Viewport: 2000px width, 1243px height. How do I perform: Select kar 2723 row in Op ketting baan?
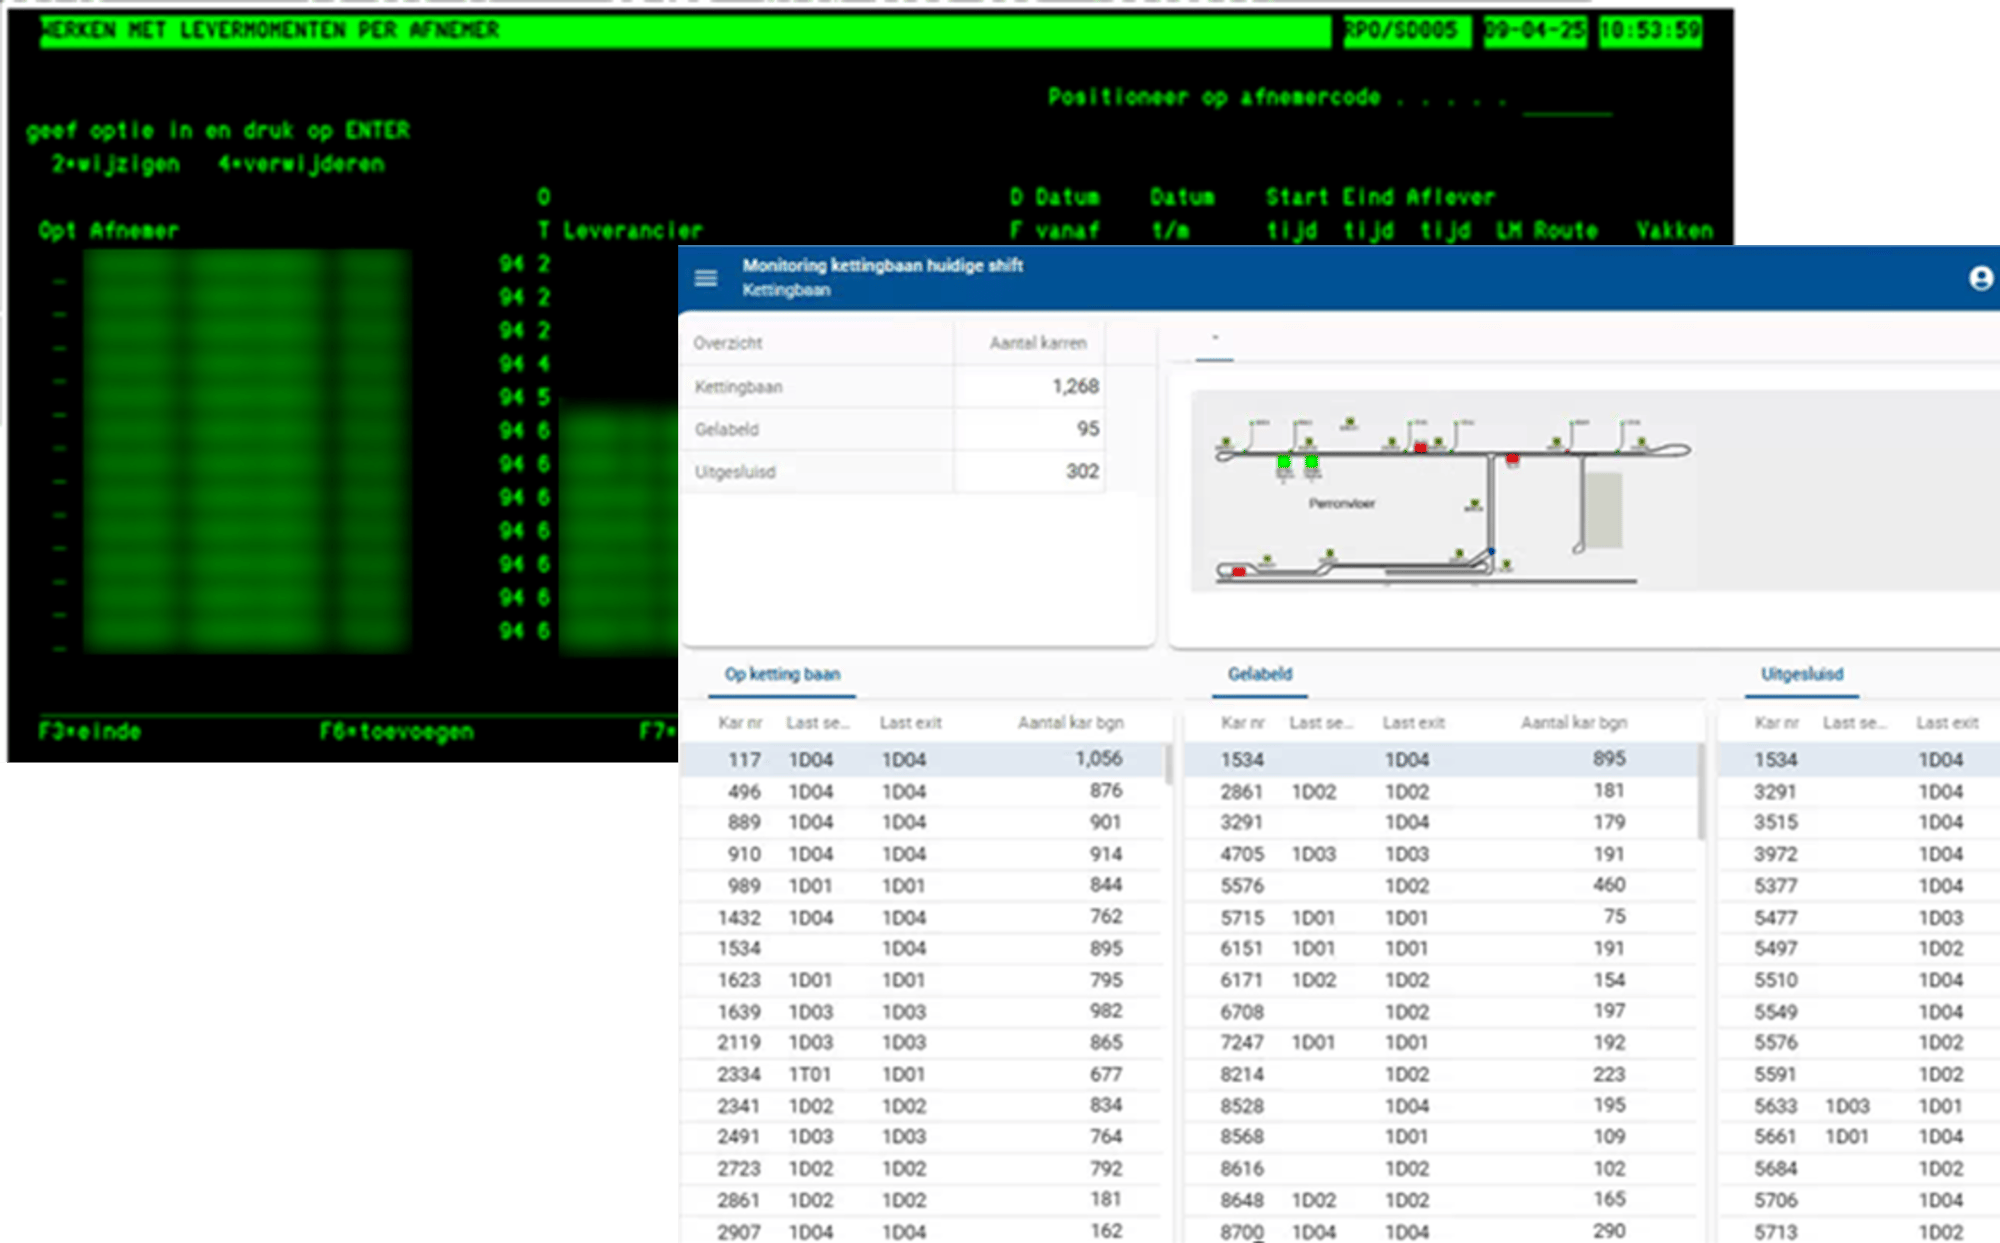[x=922, y=1168]
